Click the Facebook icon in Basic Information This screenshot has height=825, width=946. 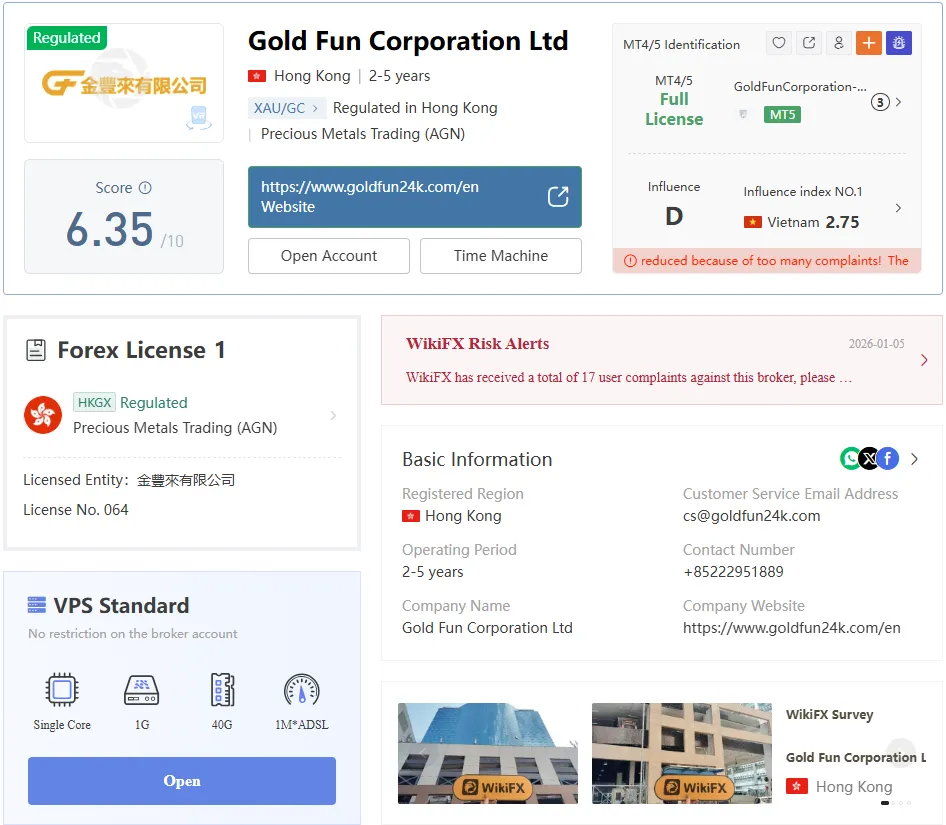887,459
